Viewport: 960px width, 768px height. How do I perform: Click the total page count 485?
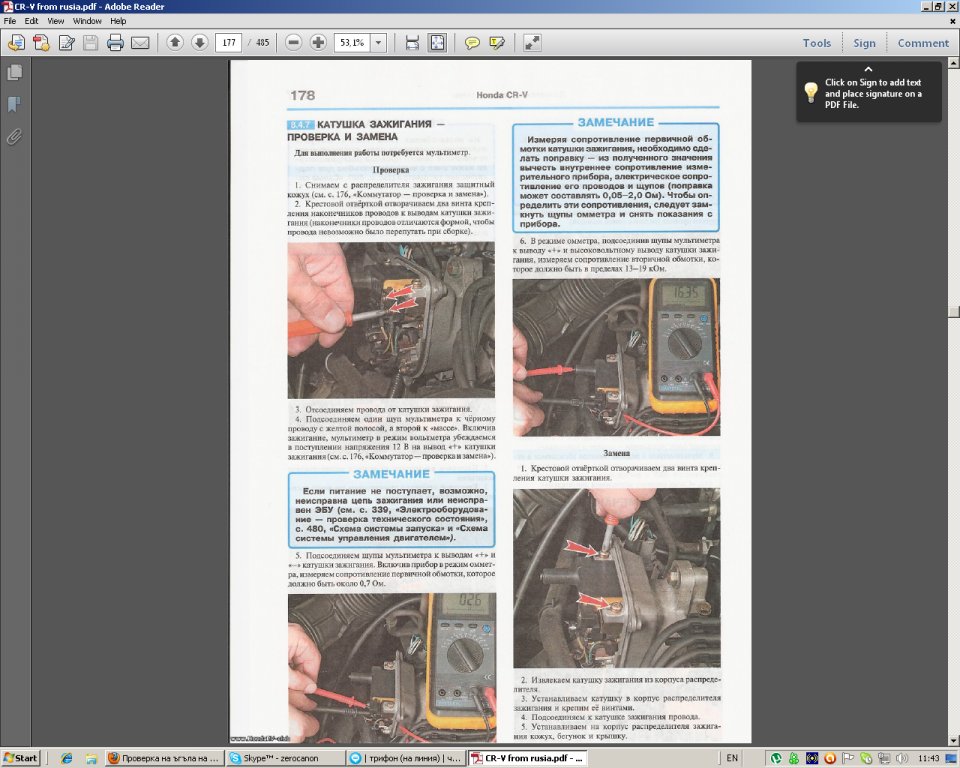[x=263, y=43]
